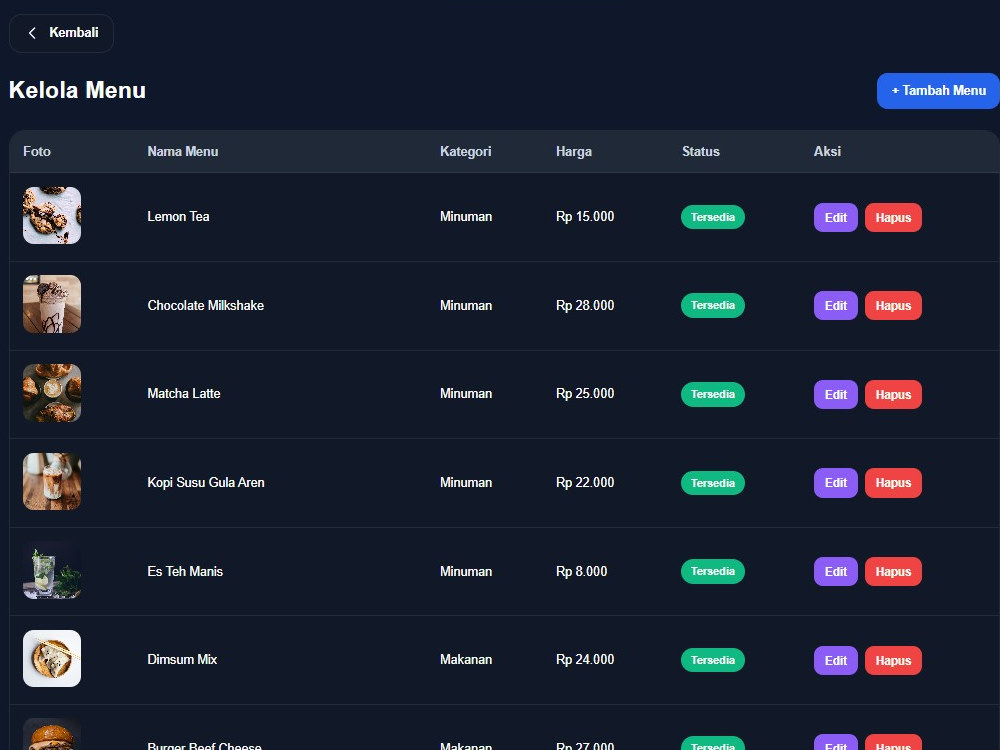Edit the Matcha Latte item
This screenshot has width=1000, height=750.
(x=835, y=394)
